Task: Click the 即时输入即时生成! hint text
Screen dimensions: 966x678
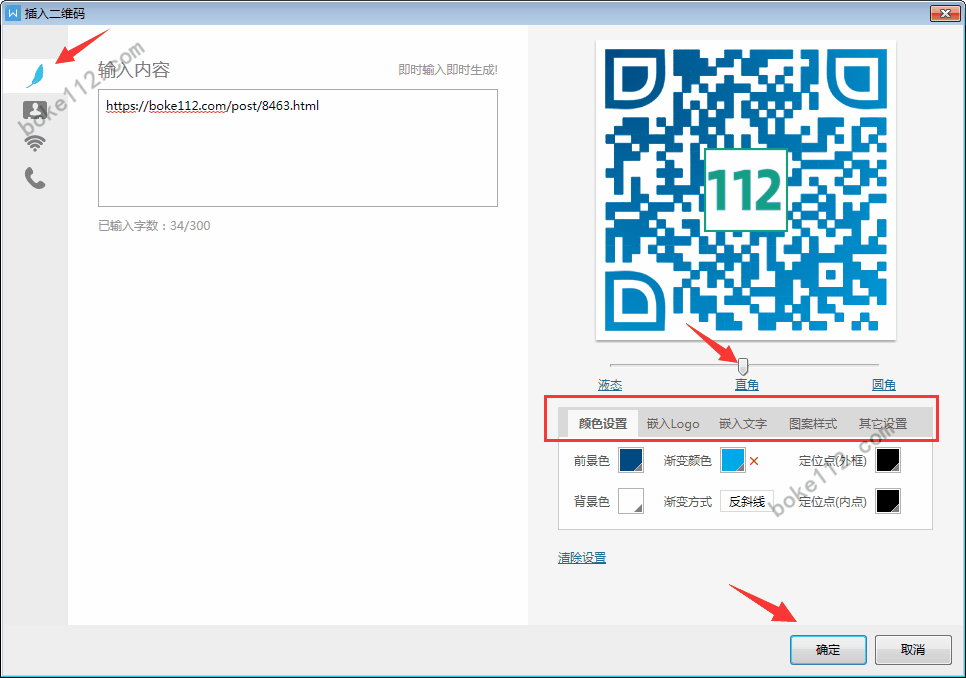Action: (x=448, y=70)
